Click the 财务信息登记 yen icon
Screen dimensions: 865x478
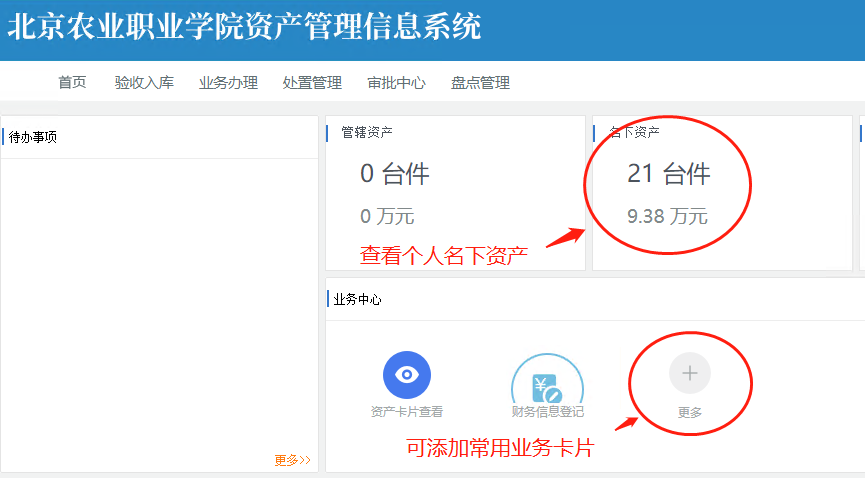pos(546,380)
